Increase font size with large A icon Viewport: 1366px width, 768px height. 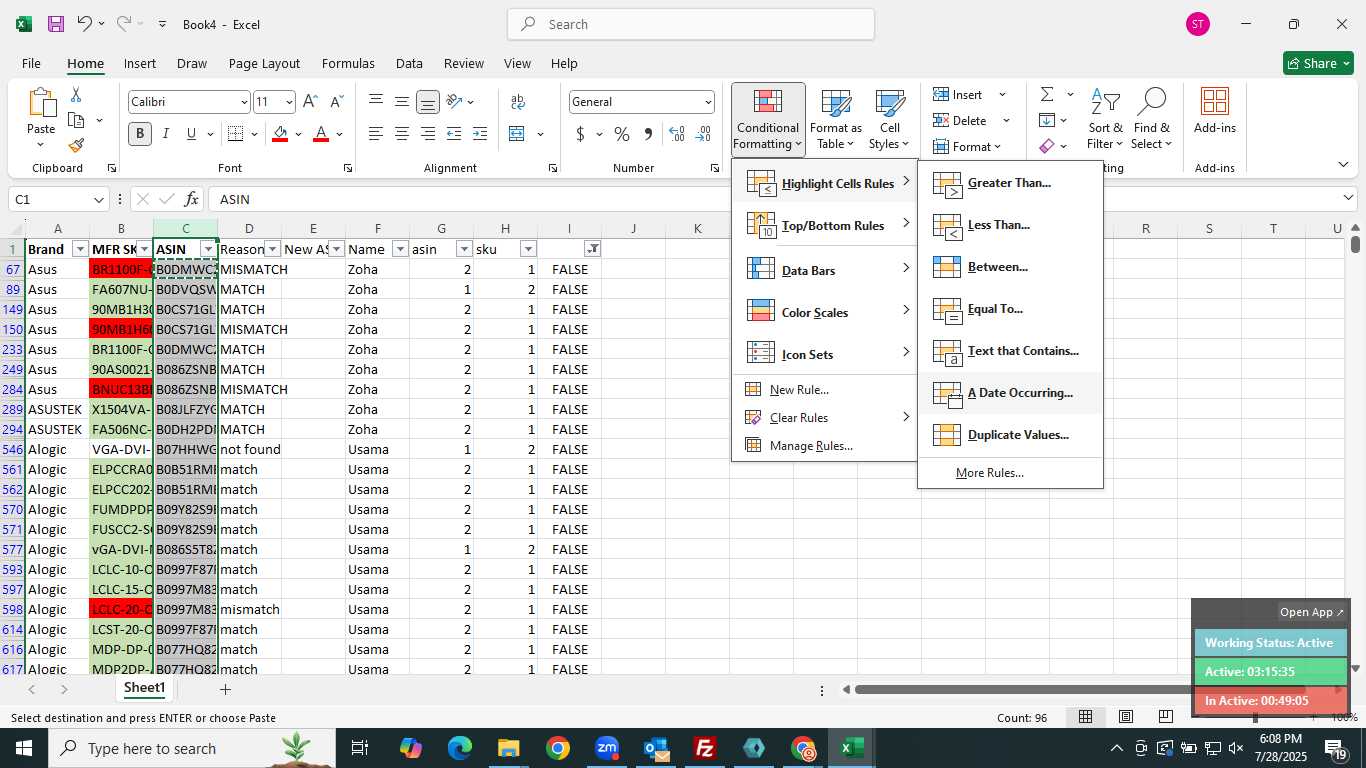pyautogui.click(x=310, y=102)
